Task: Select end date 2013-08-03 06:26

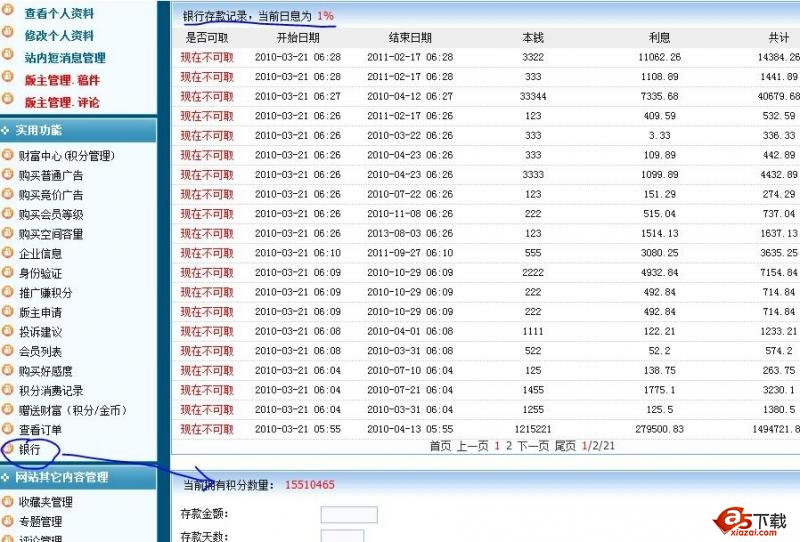Action: coord(410,233)
